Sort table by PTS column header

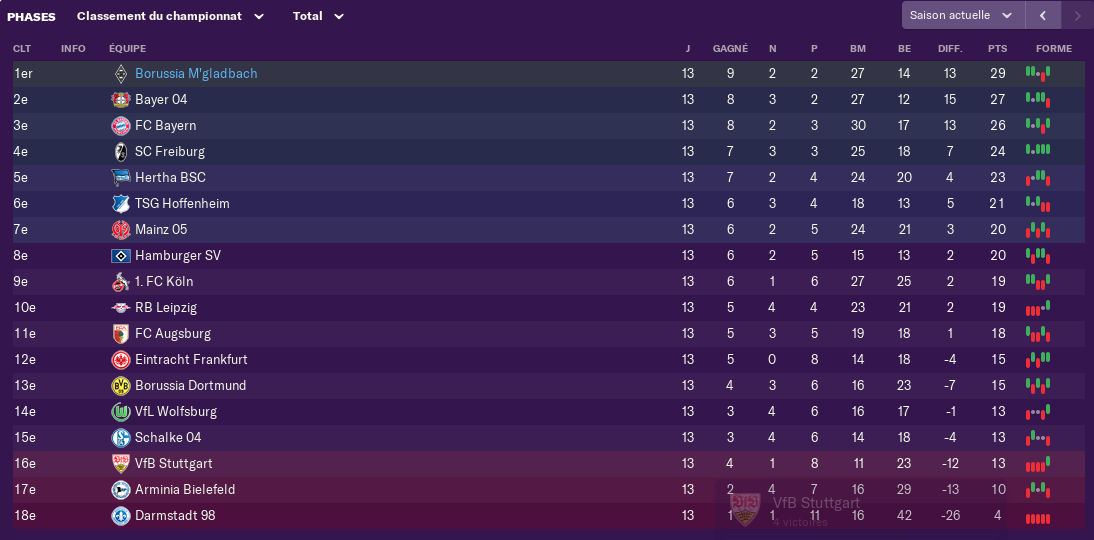tap(998, 49)
